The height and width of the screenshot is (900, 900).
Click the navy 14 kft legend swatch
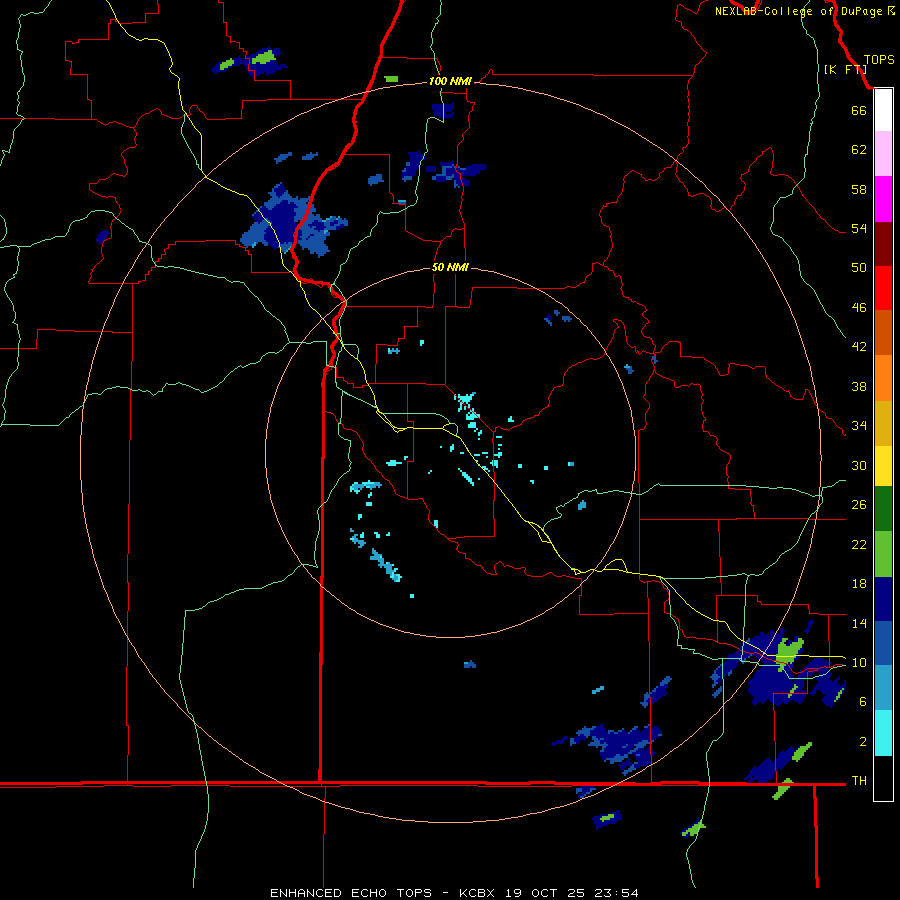[883, 599]
